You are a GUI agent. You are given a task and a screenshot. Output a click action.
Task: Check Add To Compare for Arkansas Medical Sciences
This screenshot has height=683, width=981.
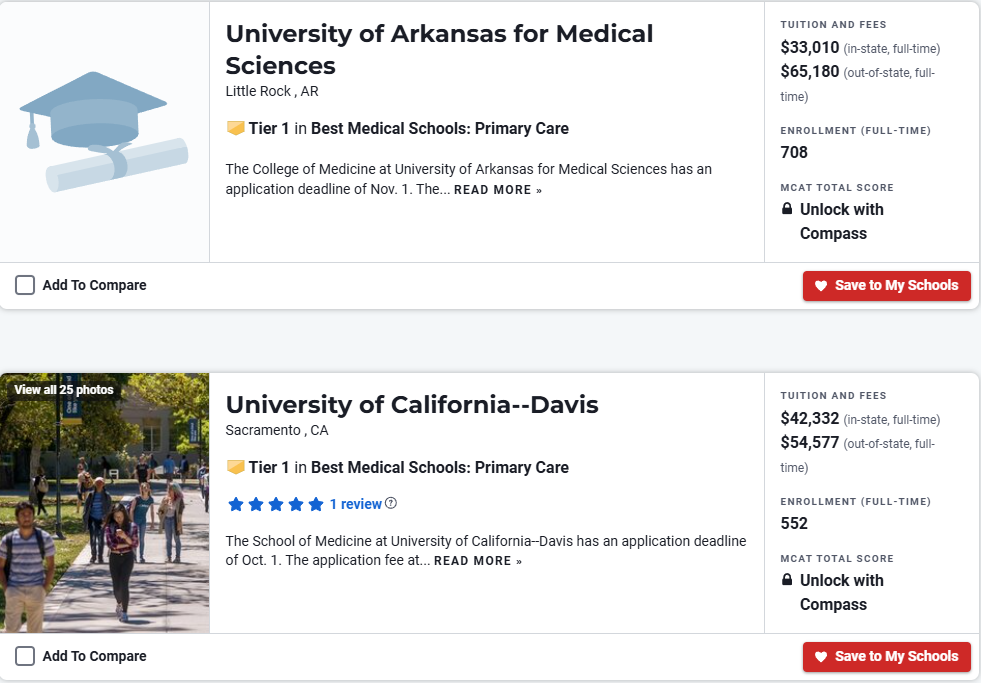point(25,286)
